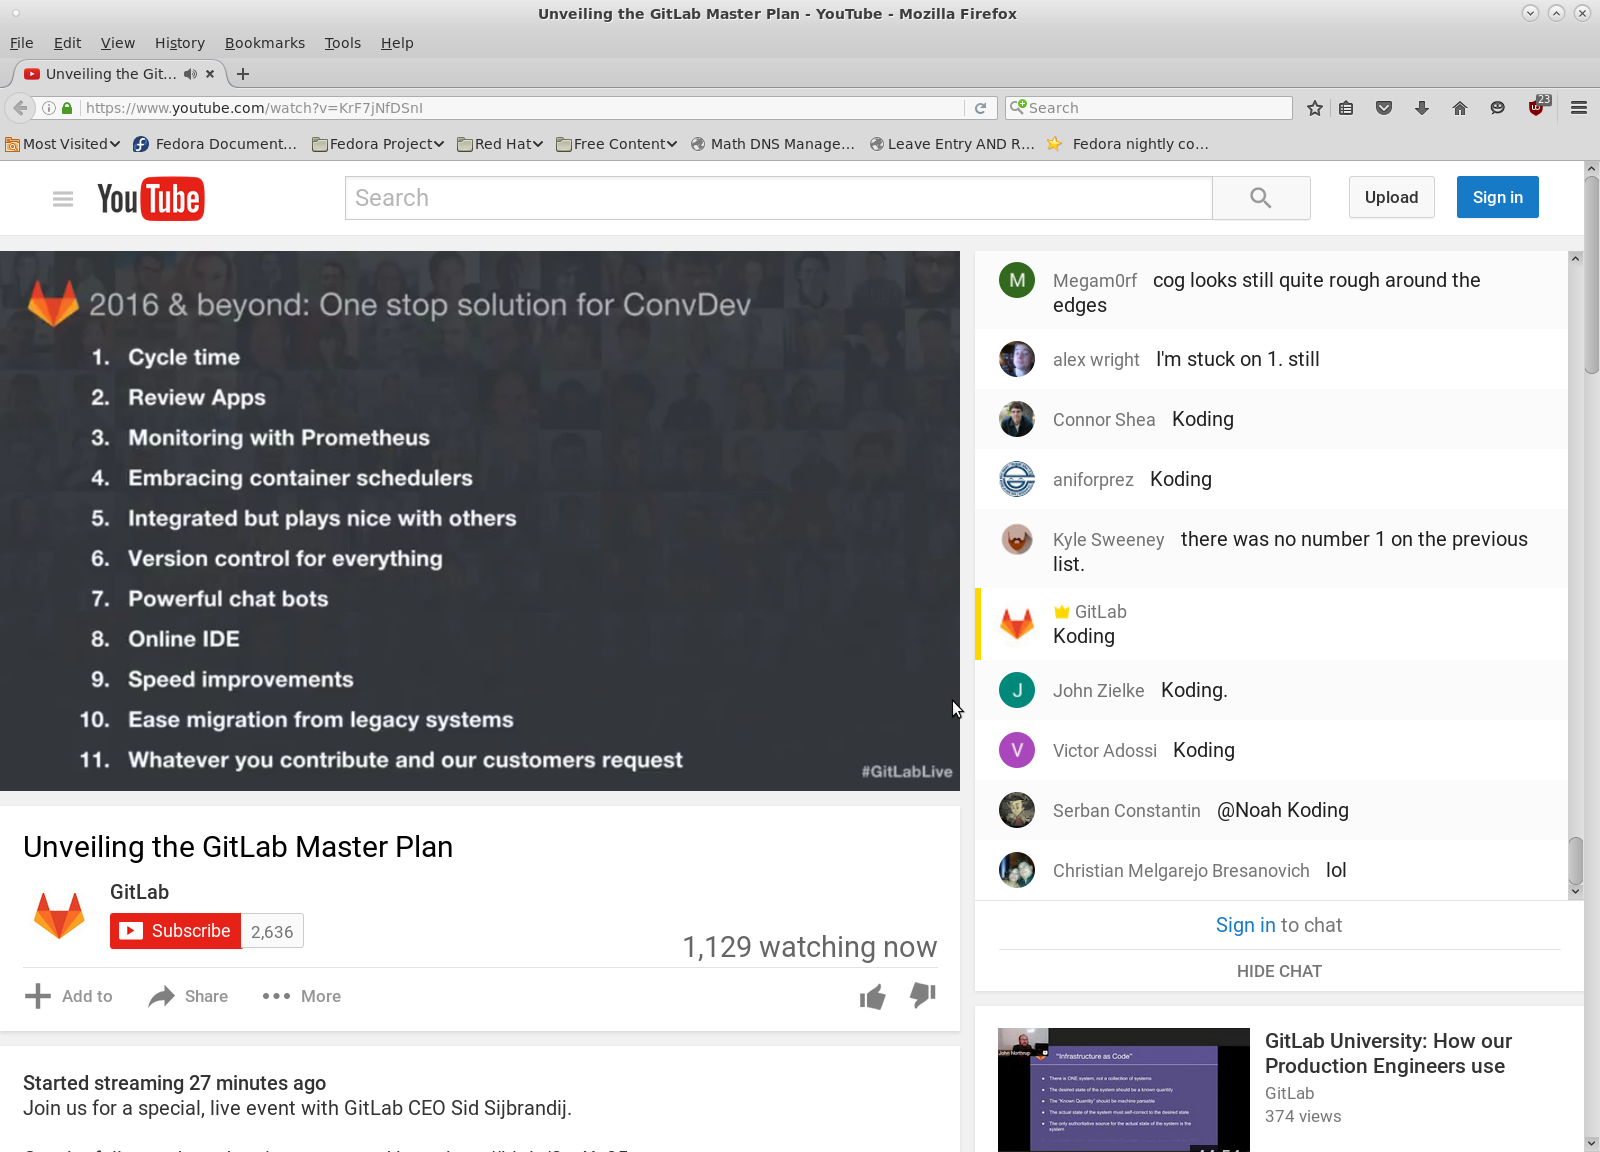This screenshot has height=1152, width=1600.
Task: Show bookmarks list icon in Firefox toolbar
Action: [x=1347, y=108]
